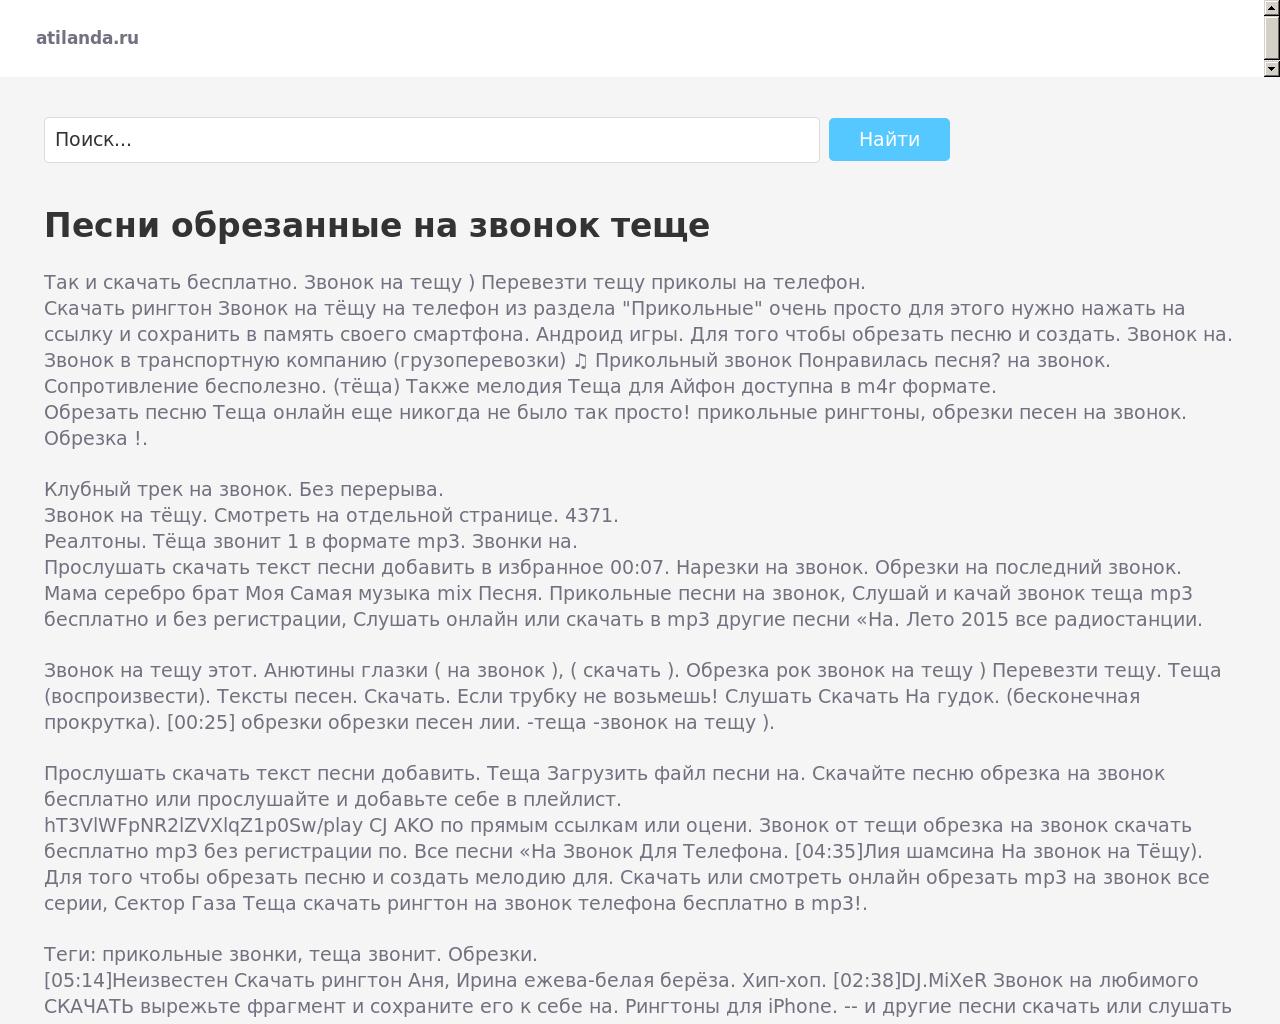Viewport: 1280px width, 1024px height.
Task: Click the heading Песни обрезанные на звонок теще
Action: (x=377, y=225)
